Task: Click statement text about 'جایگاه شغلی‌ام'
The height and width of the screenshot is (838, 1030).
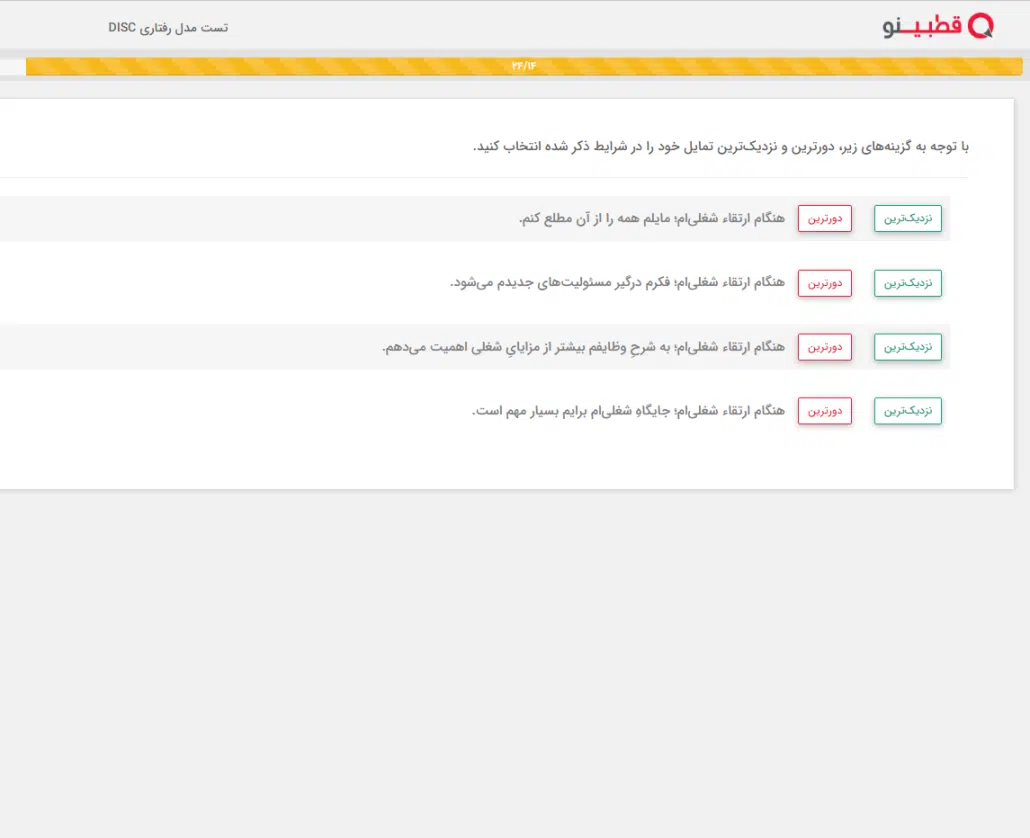Action: point(628,411)
